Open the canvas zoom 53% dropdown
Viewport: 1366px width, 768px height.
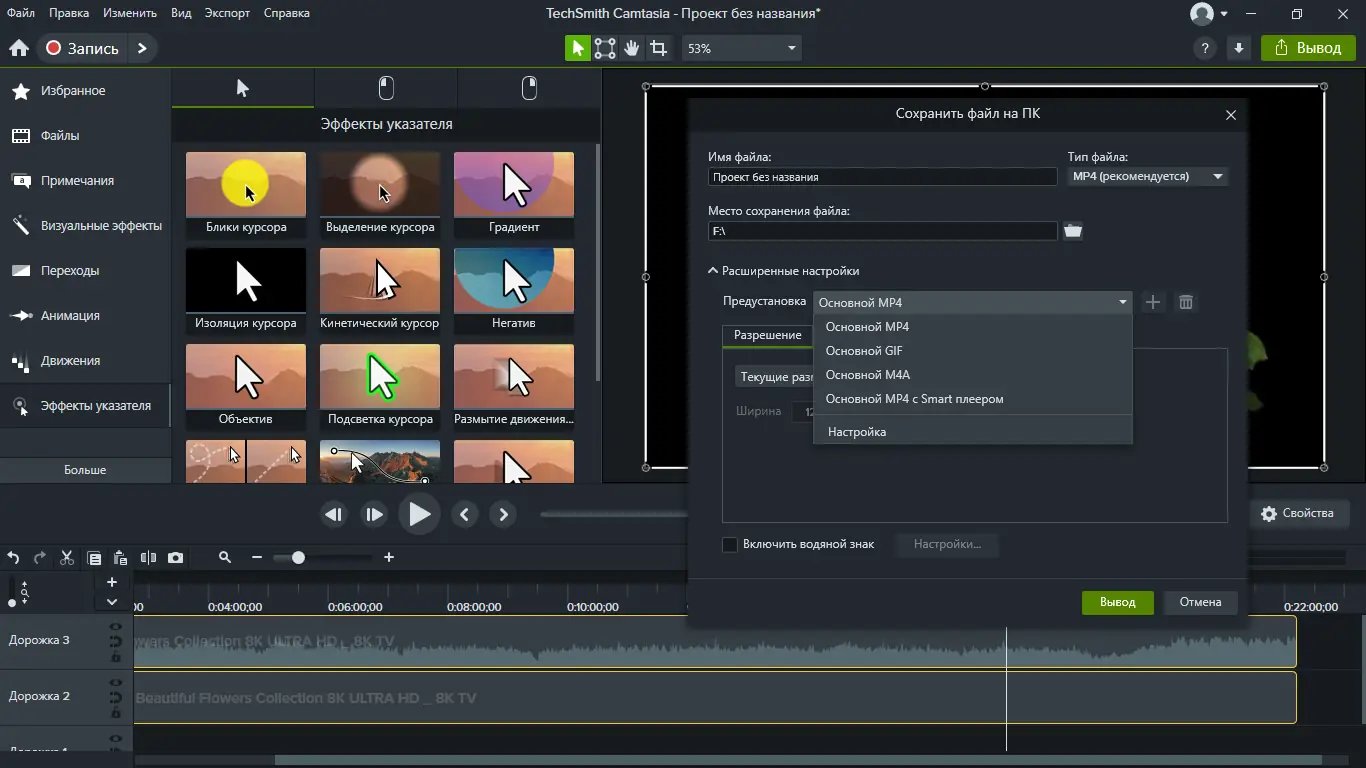[742, 48]
